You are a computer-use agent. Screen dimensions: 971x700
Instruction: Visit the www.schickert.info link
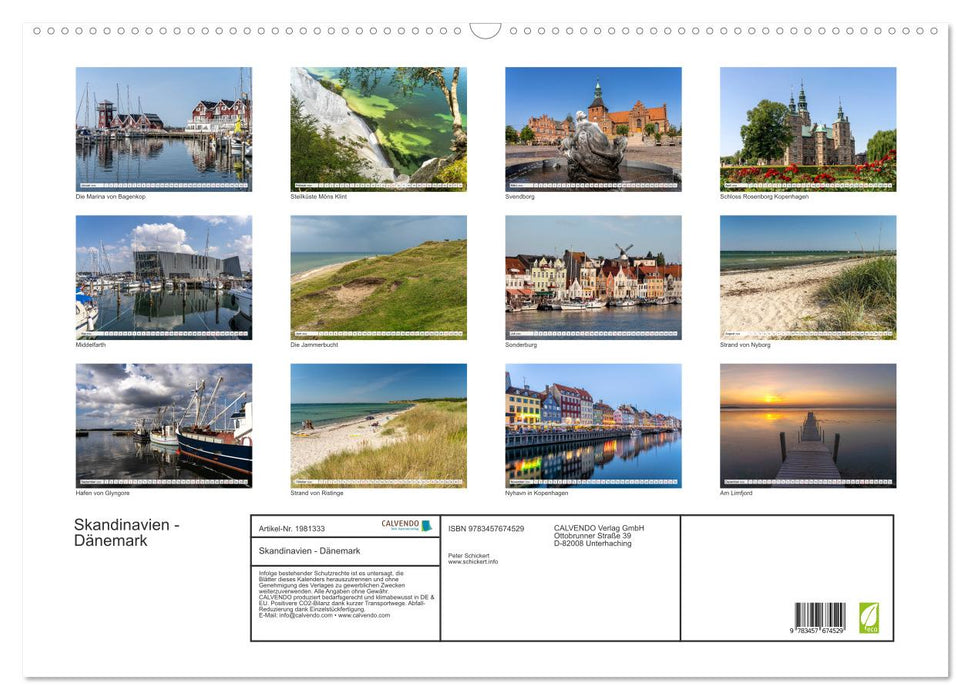(x=473, y=562)
